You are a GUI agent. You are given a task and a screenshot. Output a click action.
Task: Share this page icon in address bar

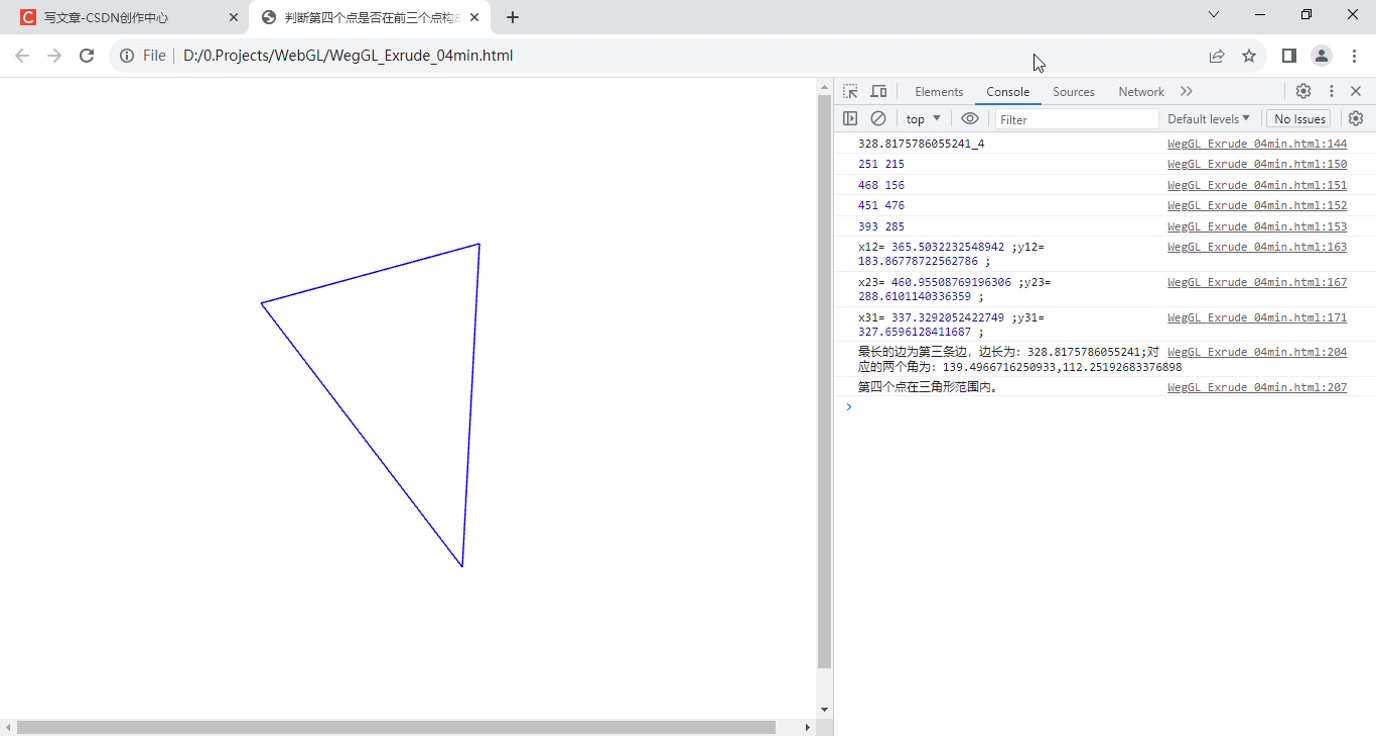[x=1217, y=56]
